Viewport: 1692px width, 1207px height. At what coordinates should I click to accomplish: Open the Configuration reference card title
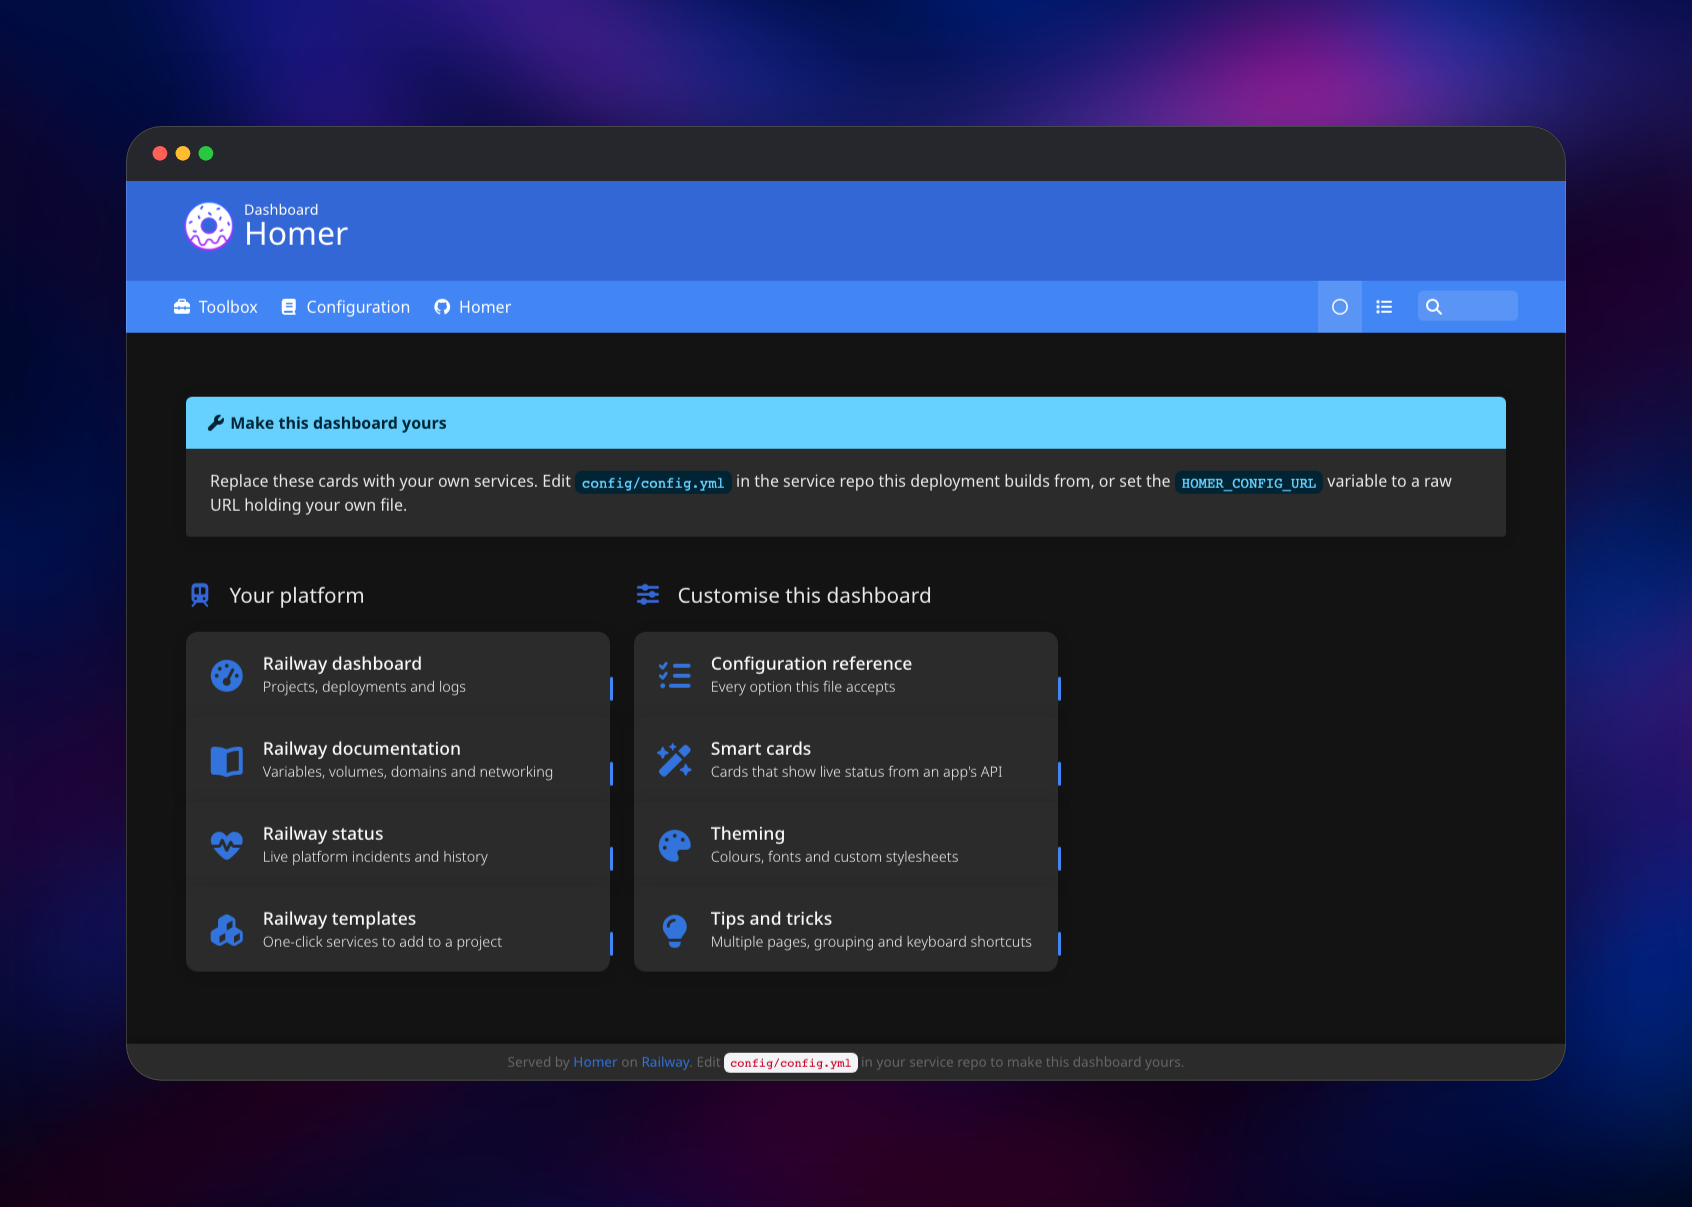811,664
